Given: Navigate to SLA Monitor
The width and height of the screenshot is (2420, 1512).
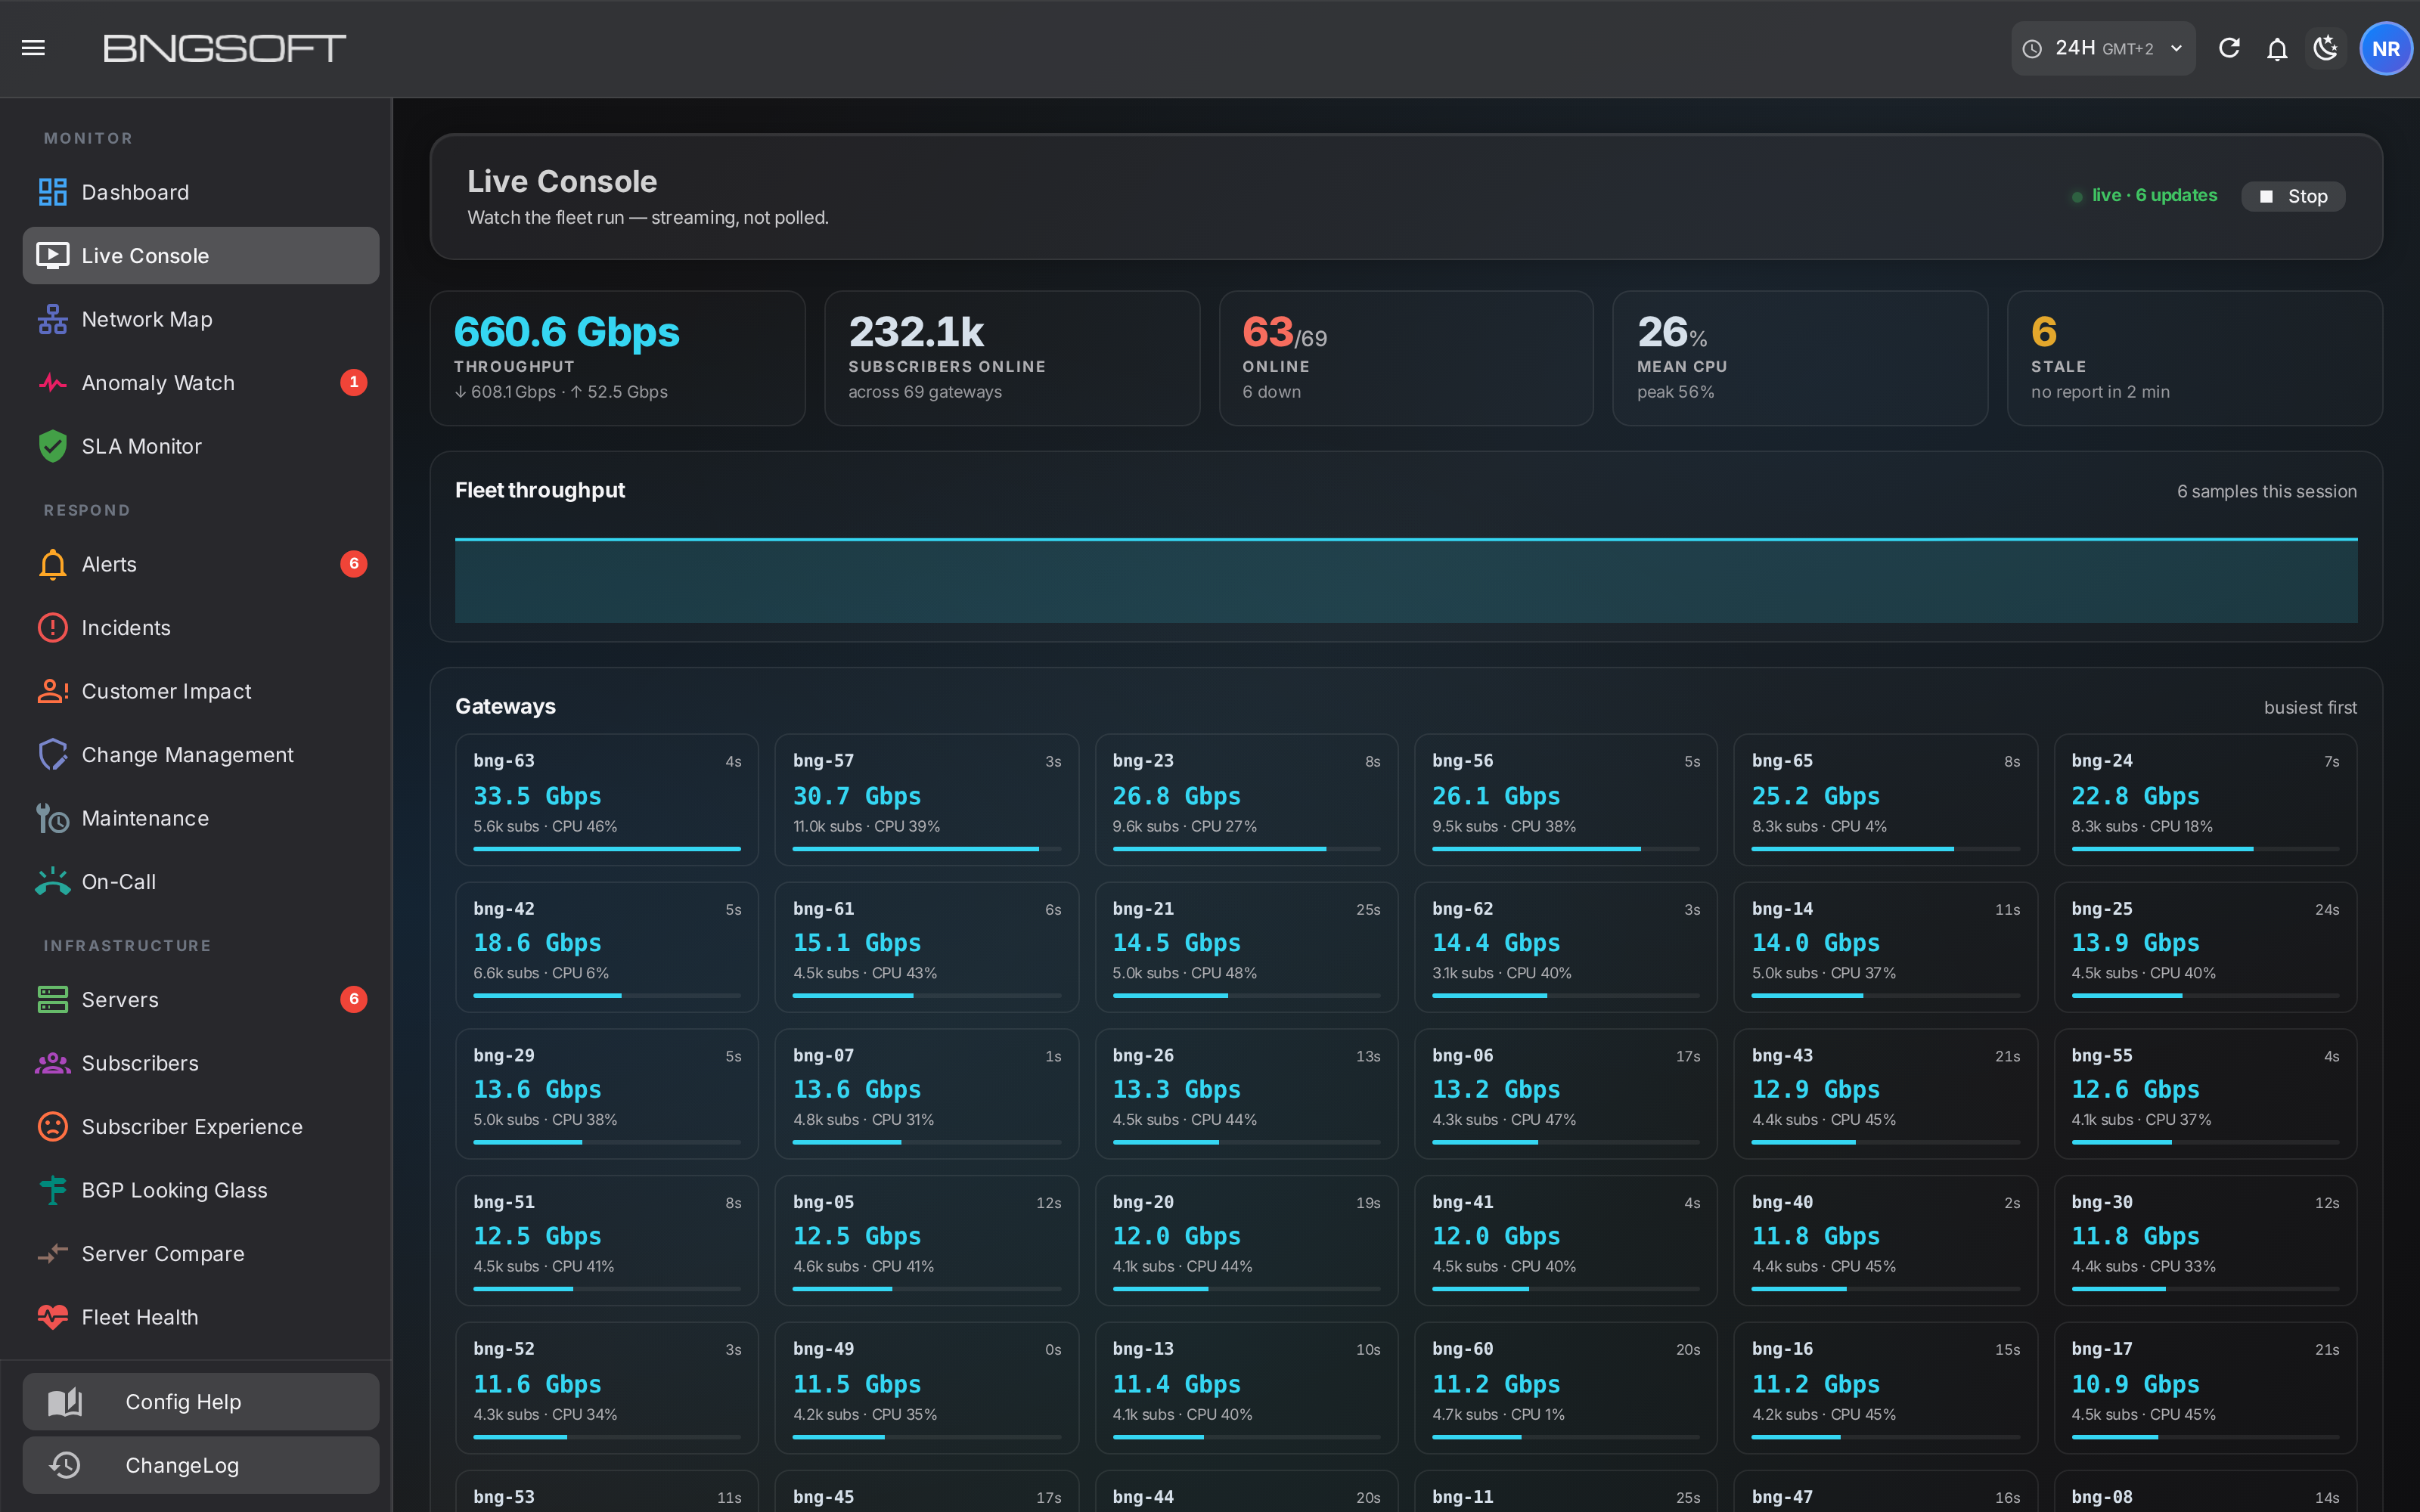Looking at the screenshot, I should tap(201, 446).
